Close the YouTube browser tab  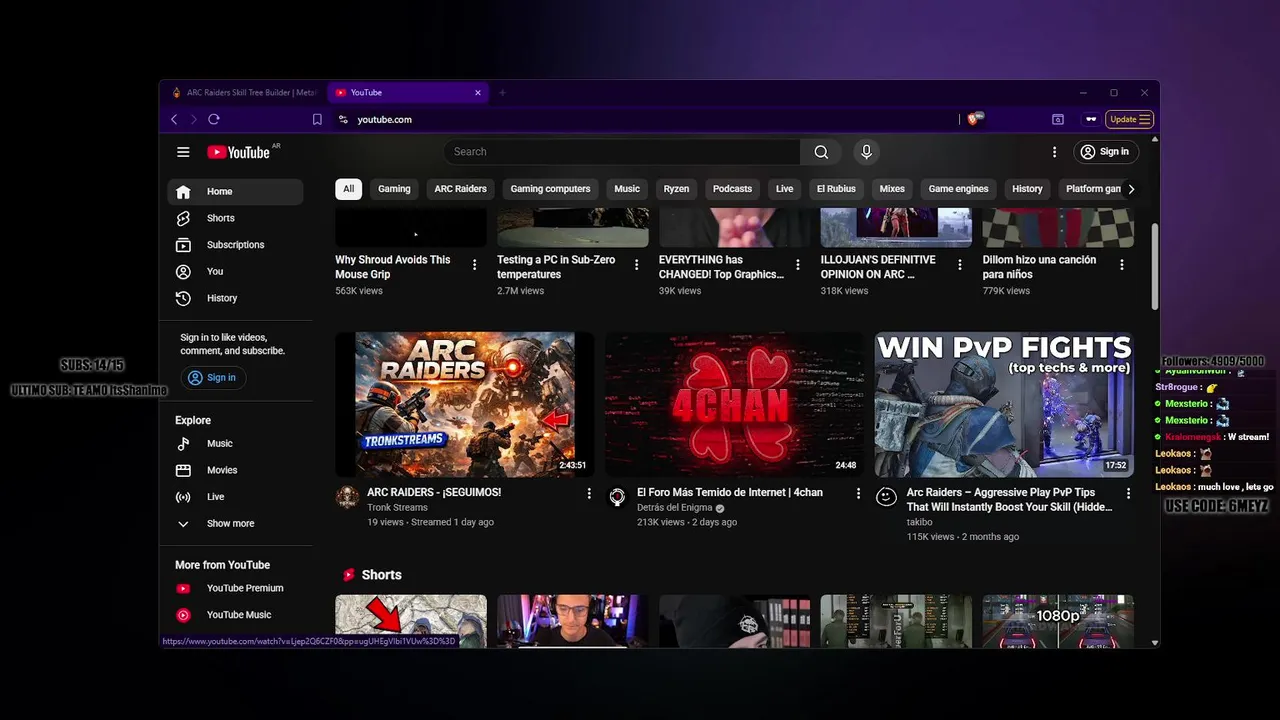point(478,93)
